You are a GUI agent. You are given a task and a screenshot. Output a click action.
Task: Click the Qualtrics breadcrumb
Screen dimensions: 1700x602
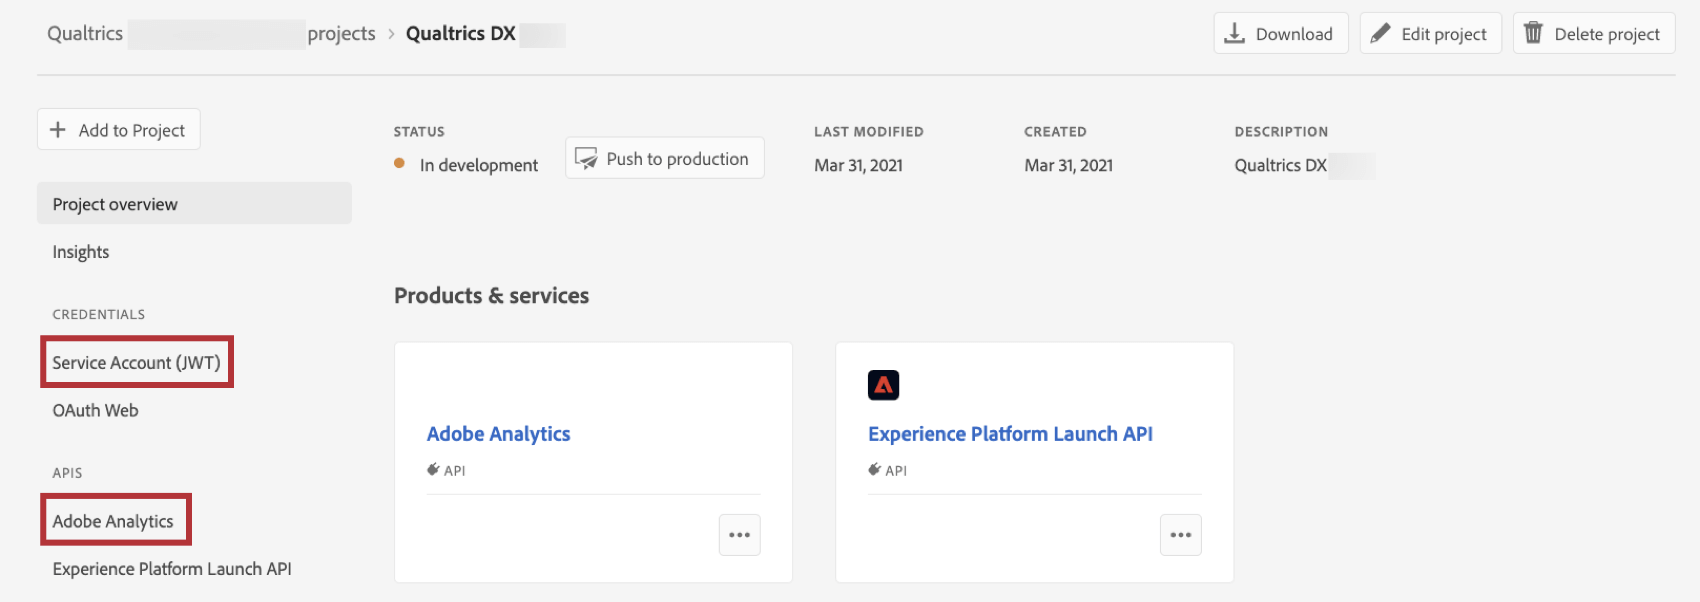click(x=85, y=33)
